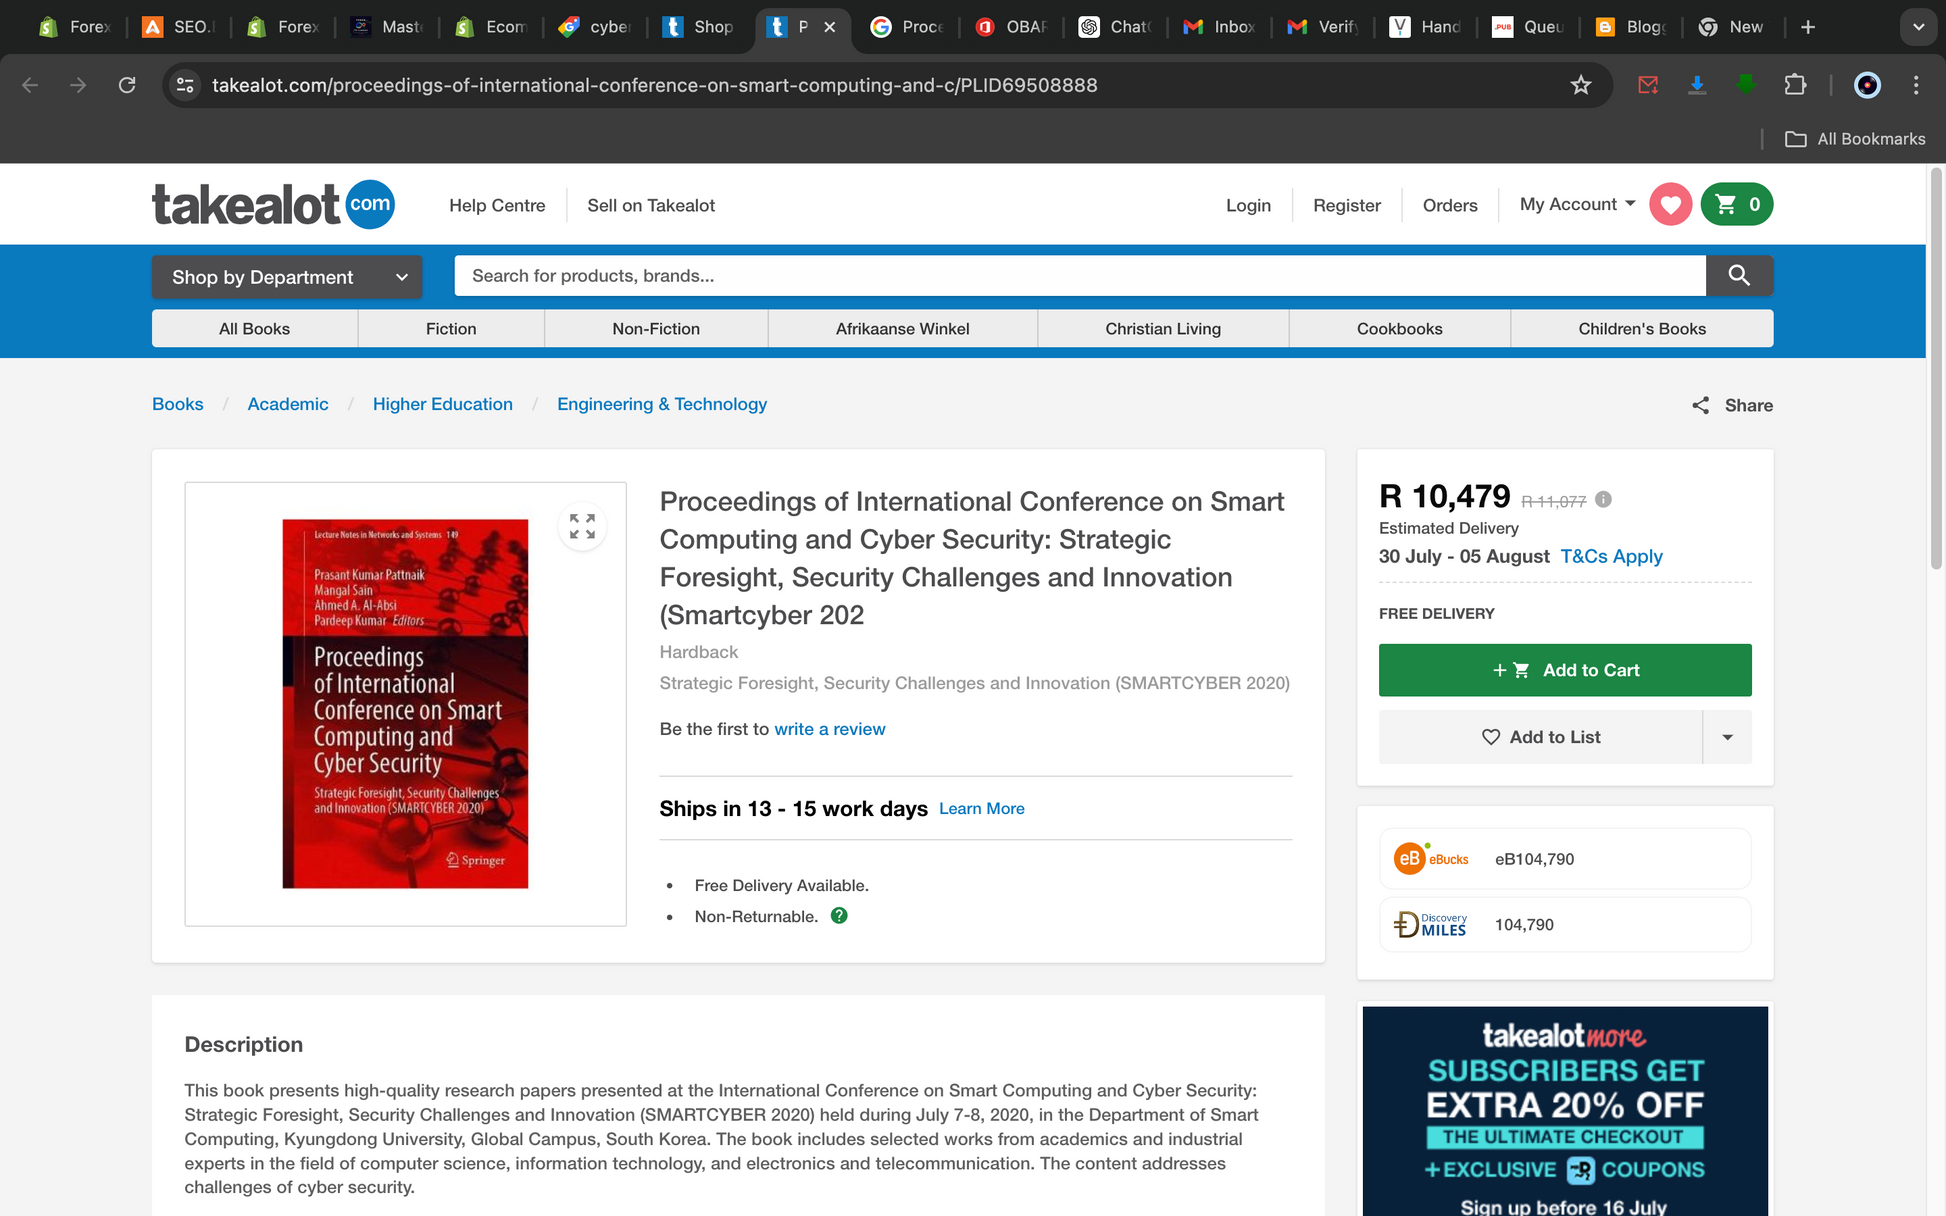Screen dimensions: 1946x1216
Task: Click the Academic breadcrumb
Action: click(x=287, y=404)
